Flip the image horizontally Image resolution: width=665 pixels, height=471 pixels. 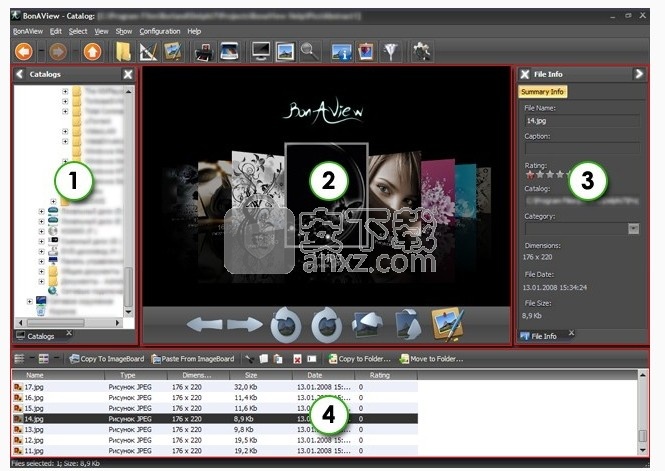coord(366,325)
